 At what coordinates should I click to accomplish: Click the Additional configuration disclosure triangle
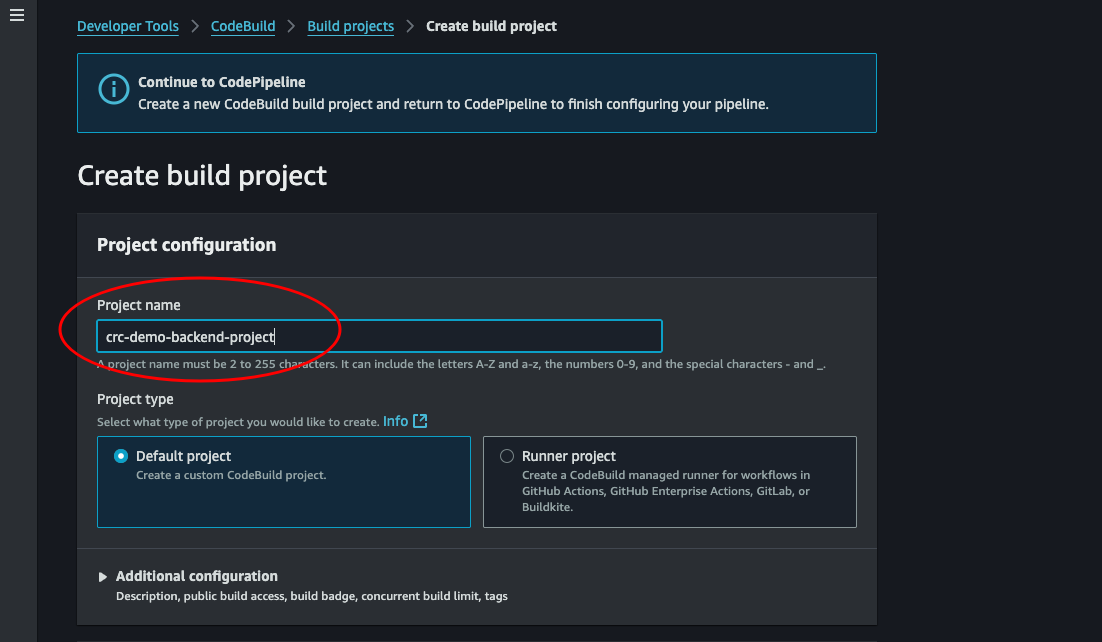102,576
